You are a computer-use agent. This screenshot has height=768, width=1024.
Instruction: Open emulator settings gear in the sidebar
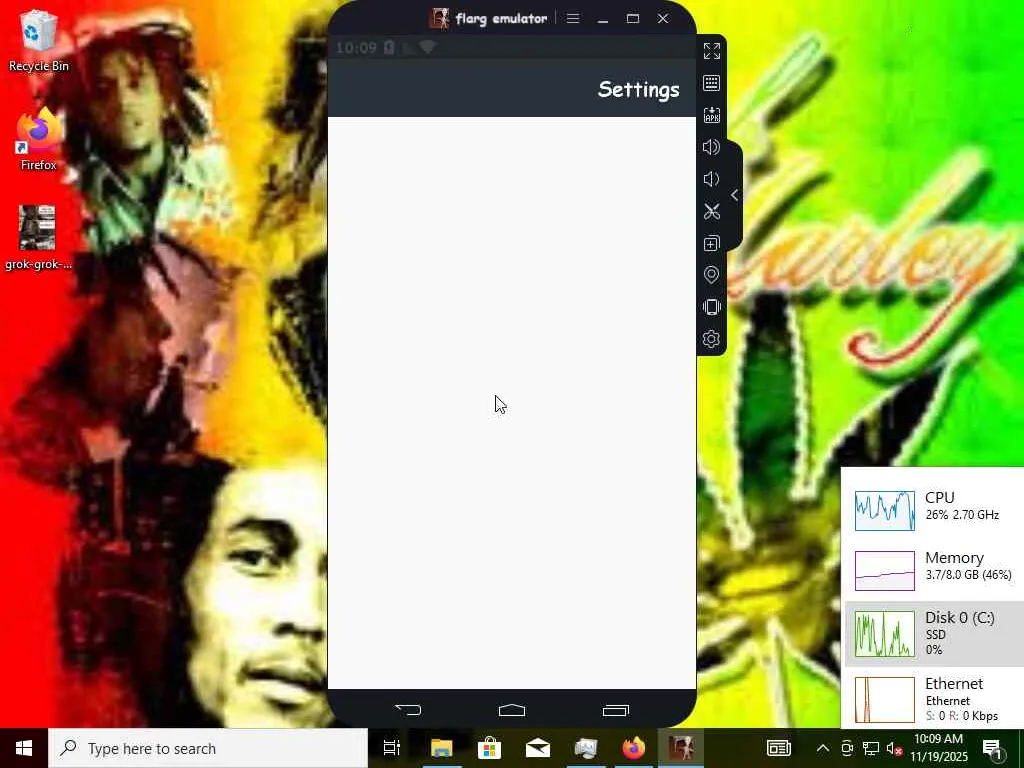(x=711, y=339)
